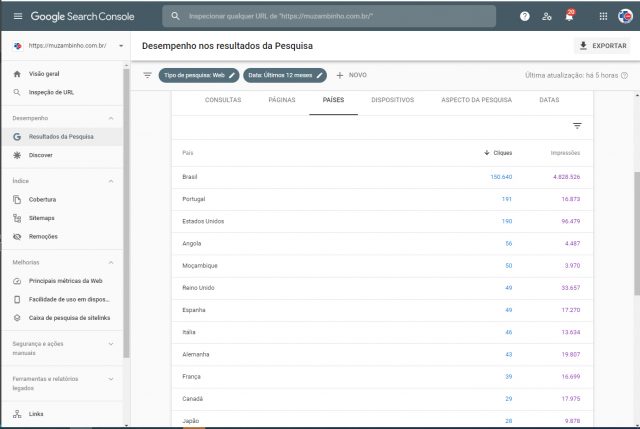The height and width of the screenshot is (429, 640).
Task: Edit the Data: Últimos 12 meses chip
Action: [285, 75]
